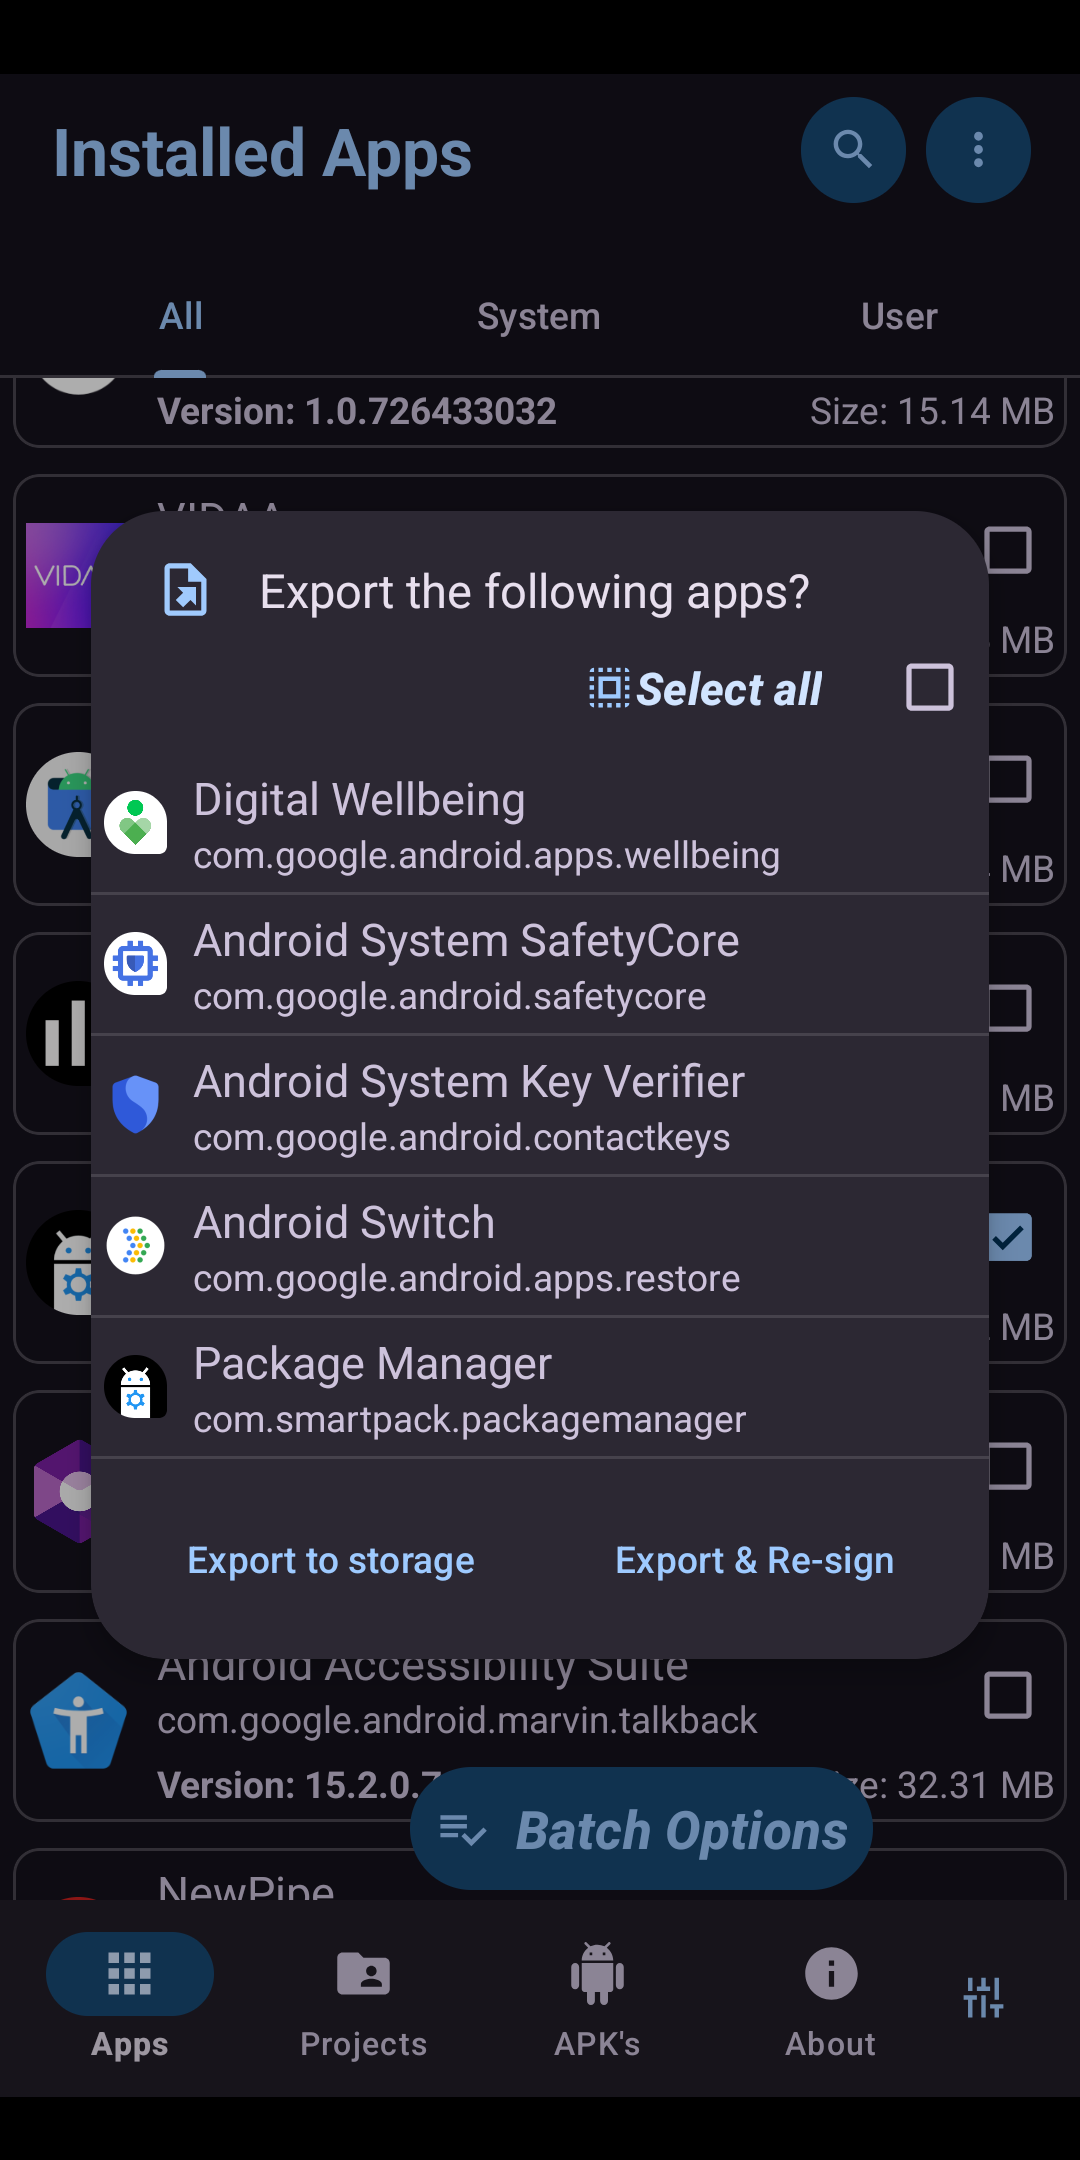Open the settings sliders icon
This screenshot has height=2160, width=1080.
coord(983,1997)
